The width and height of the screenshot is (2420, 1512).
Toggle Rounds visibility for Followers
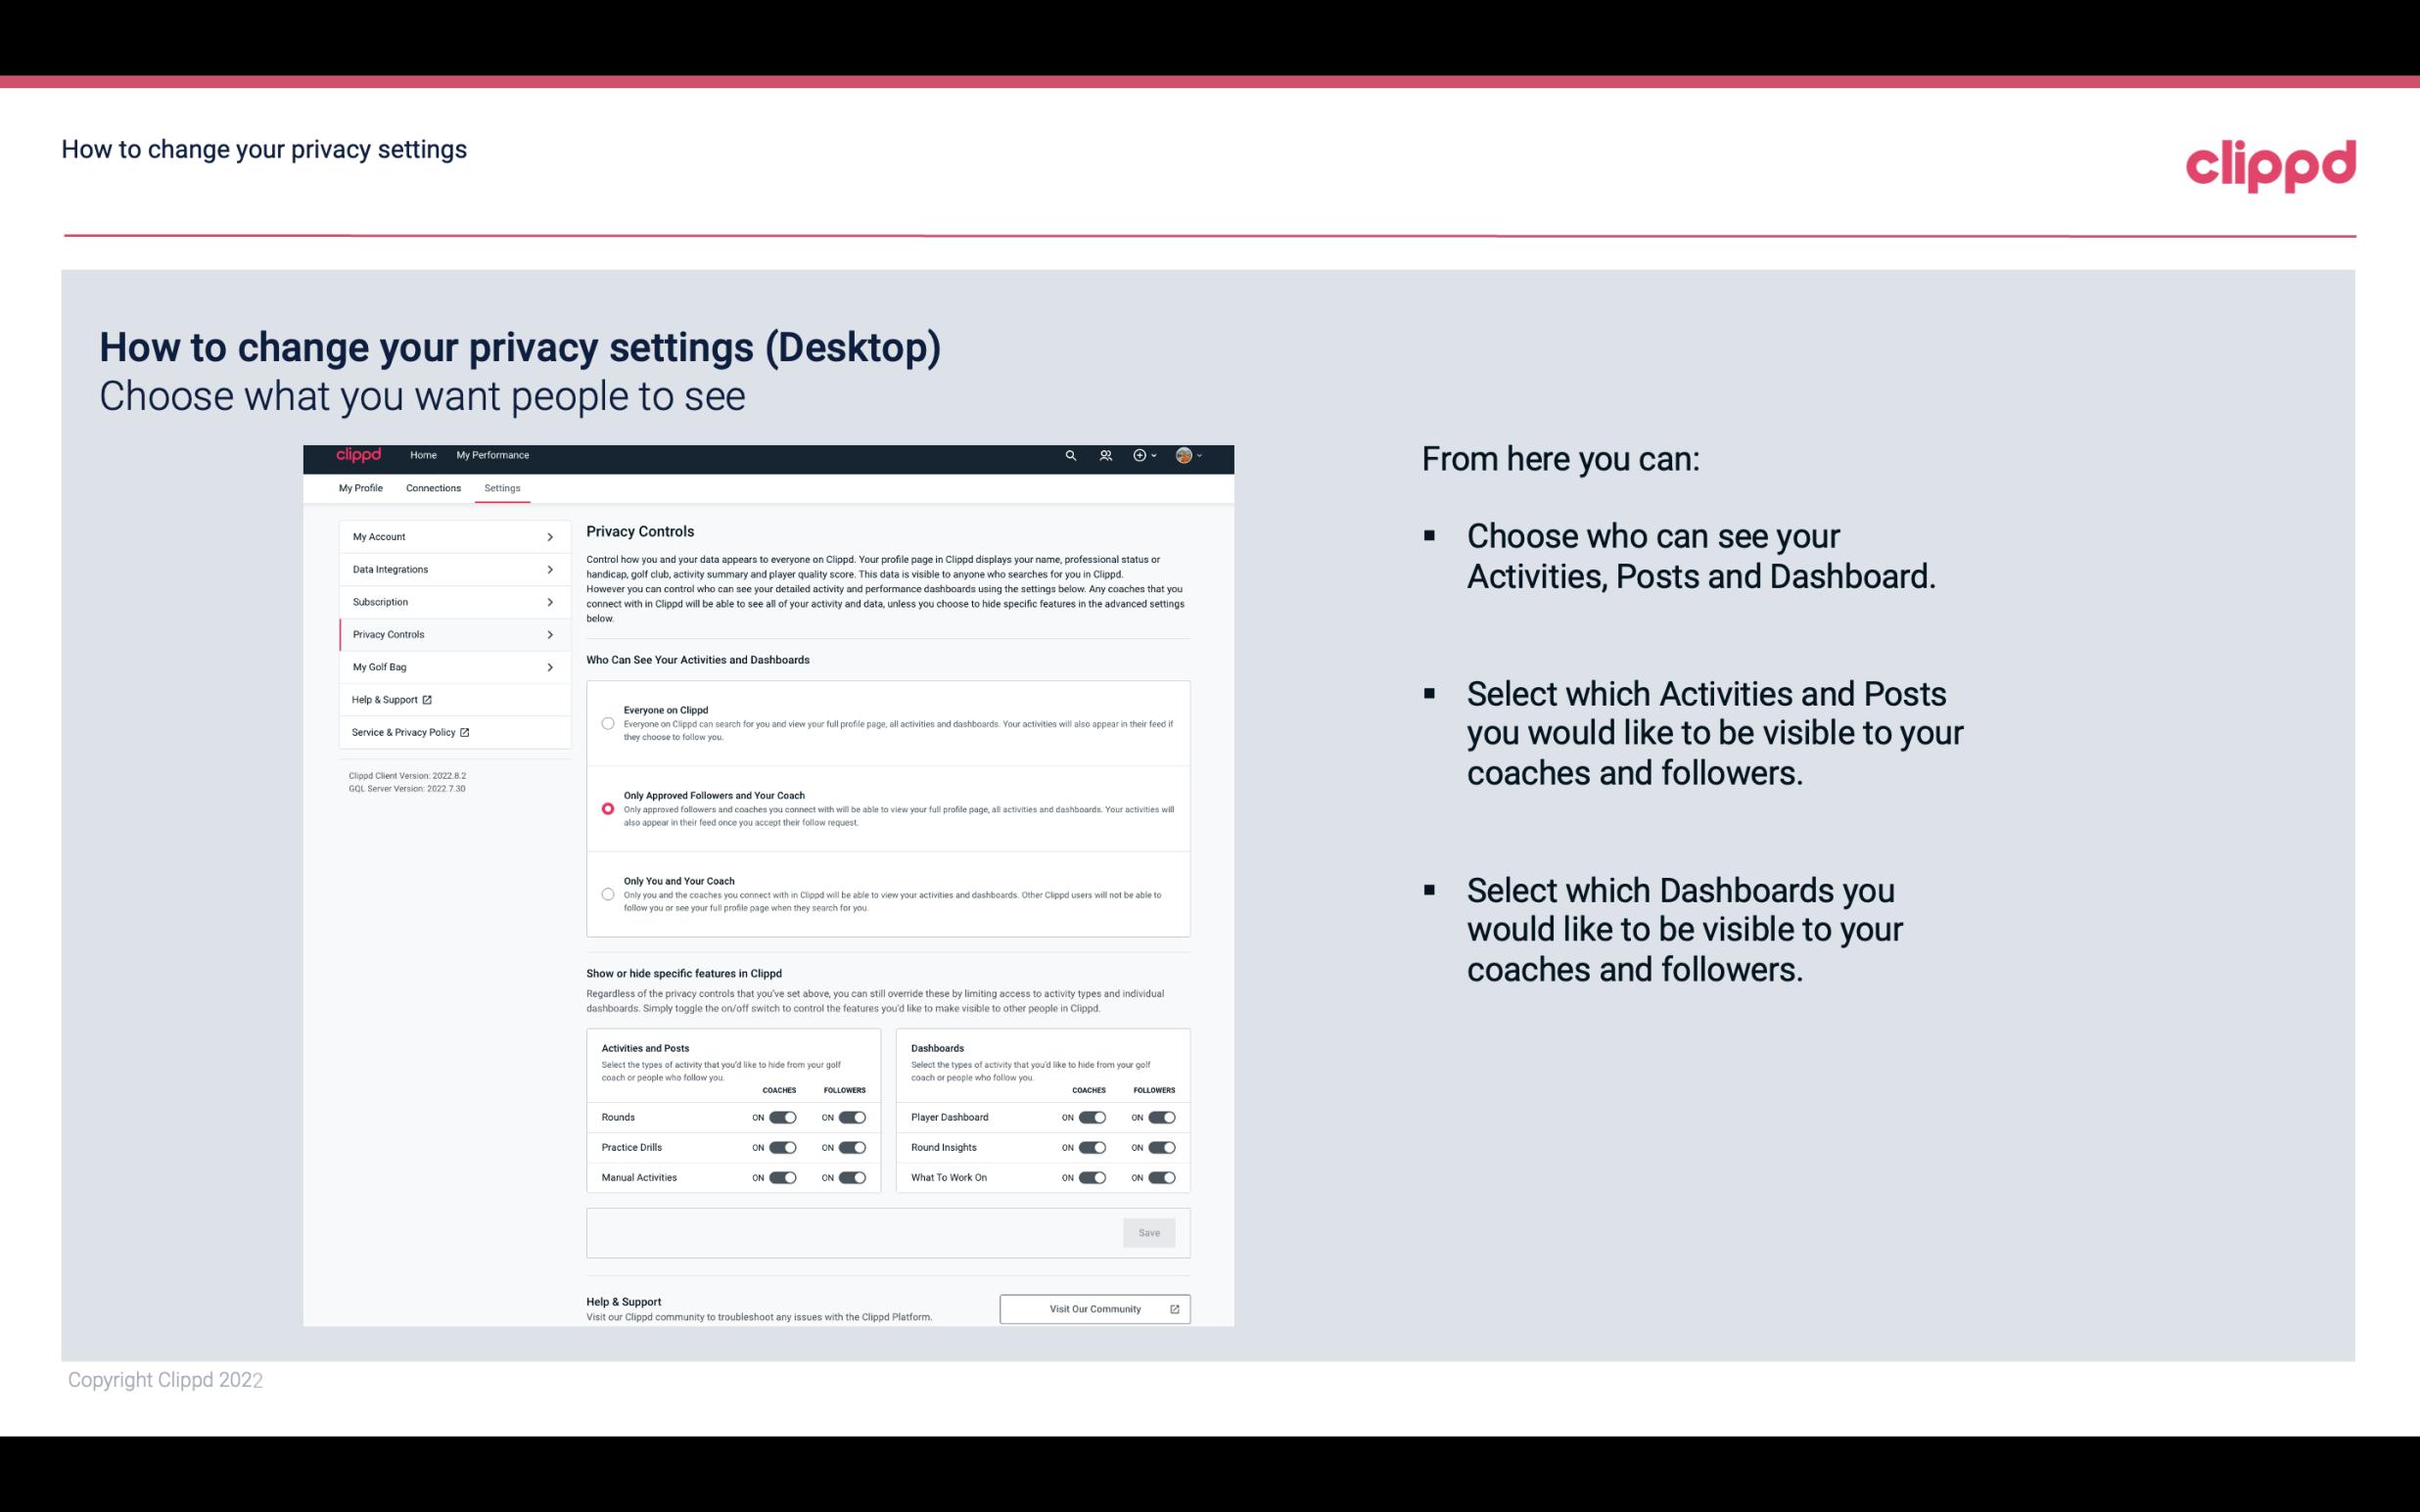(852, 1117)
